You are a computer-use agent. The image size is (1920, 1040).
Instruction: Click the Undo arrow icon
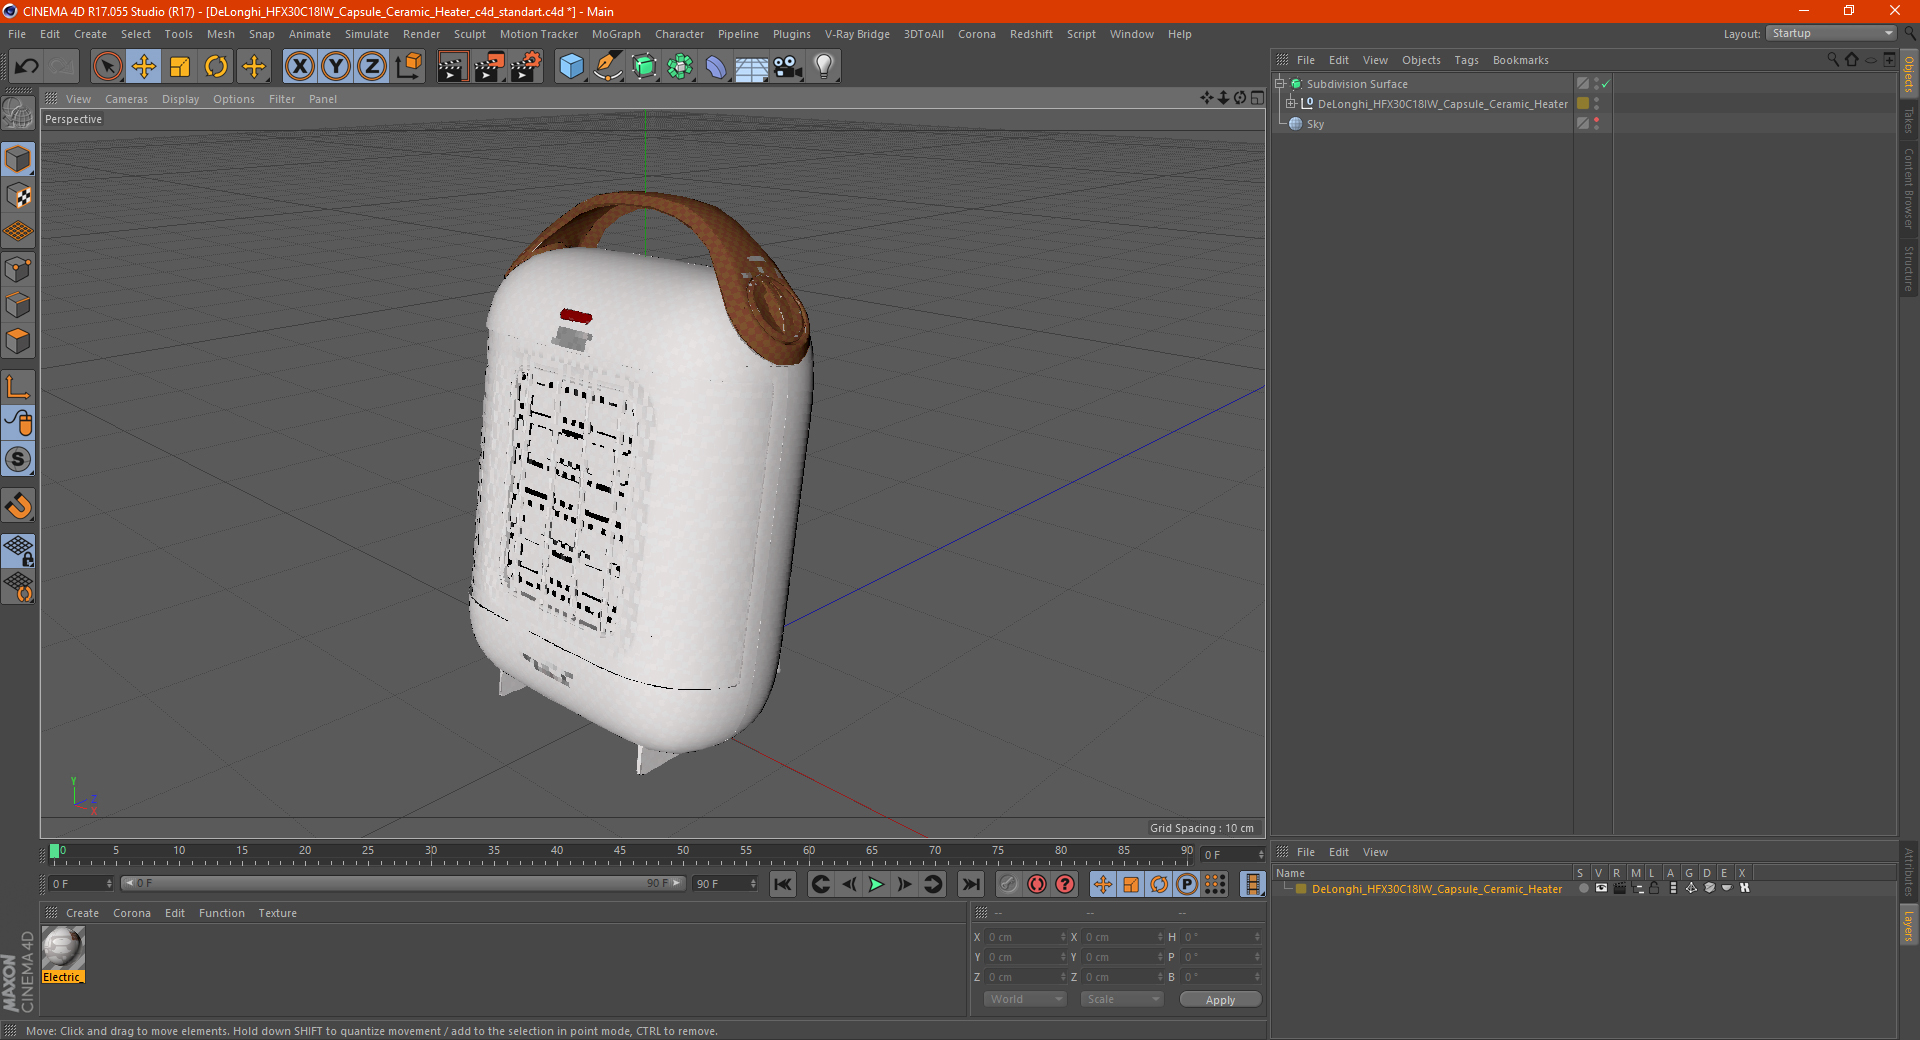pyautogui.click(x=27, y=67)
